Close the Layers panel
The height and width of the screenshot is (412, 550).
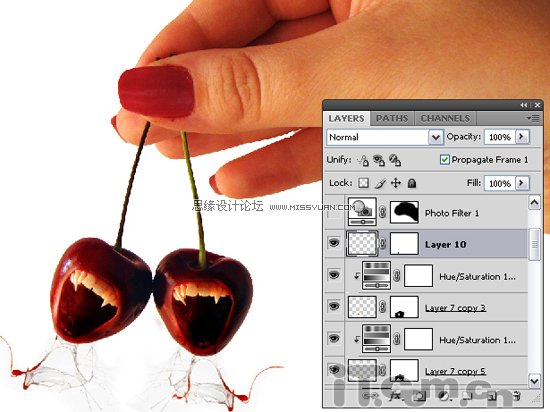pyautogui.click(x=537, y=105)
